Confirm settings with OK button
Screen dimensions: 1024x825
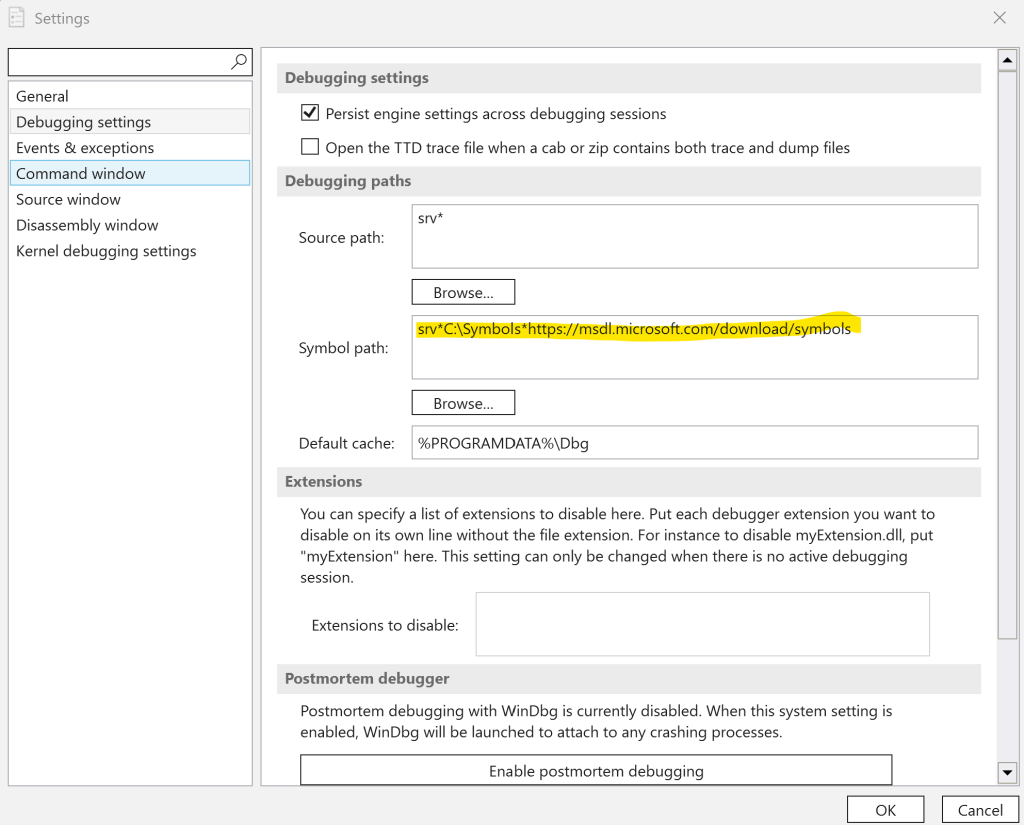coord(886,810)
